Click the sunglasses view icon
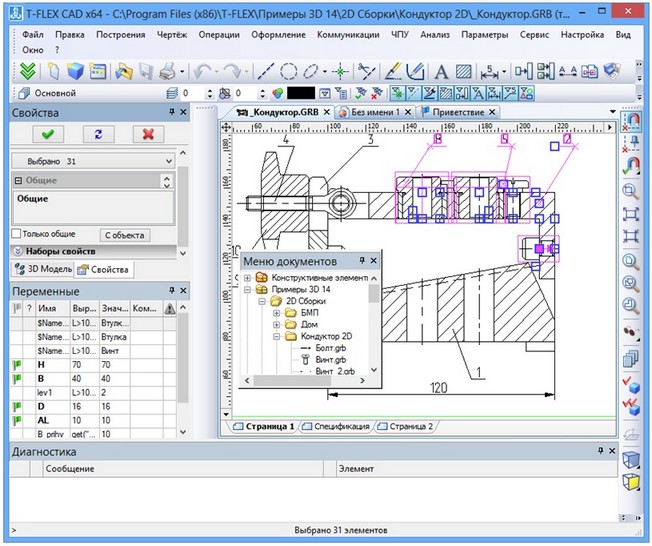This screenshot has height=546, width=652. [631, 331]
